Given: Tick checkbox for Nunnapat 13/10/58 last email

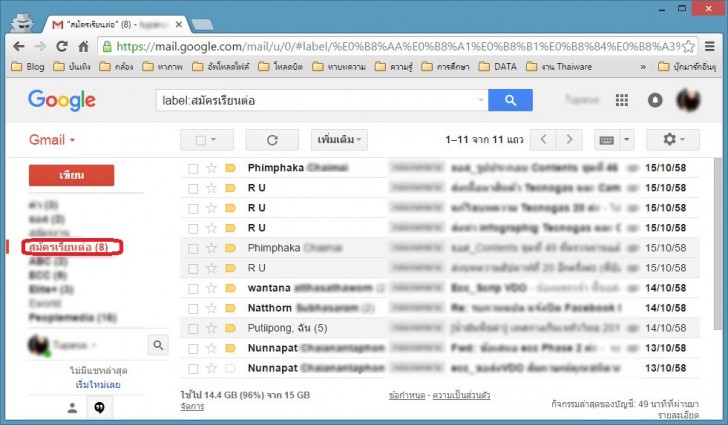Looking at the screenshot, I should (193, 369).
